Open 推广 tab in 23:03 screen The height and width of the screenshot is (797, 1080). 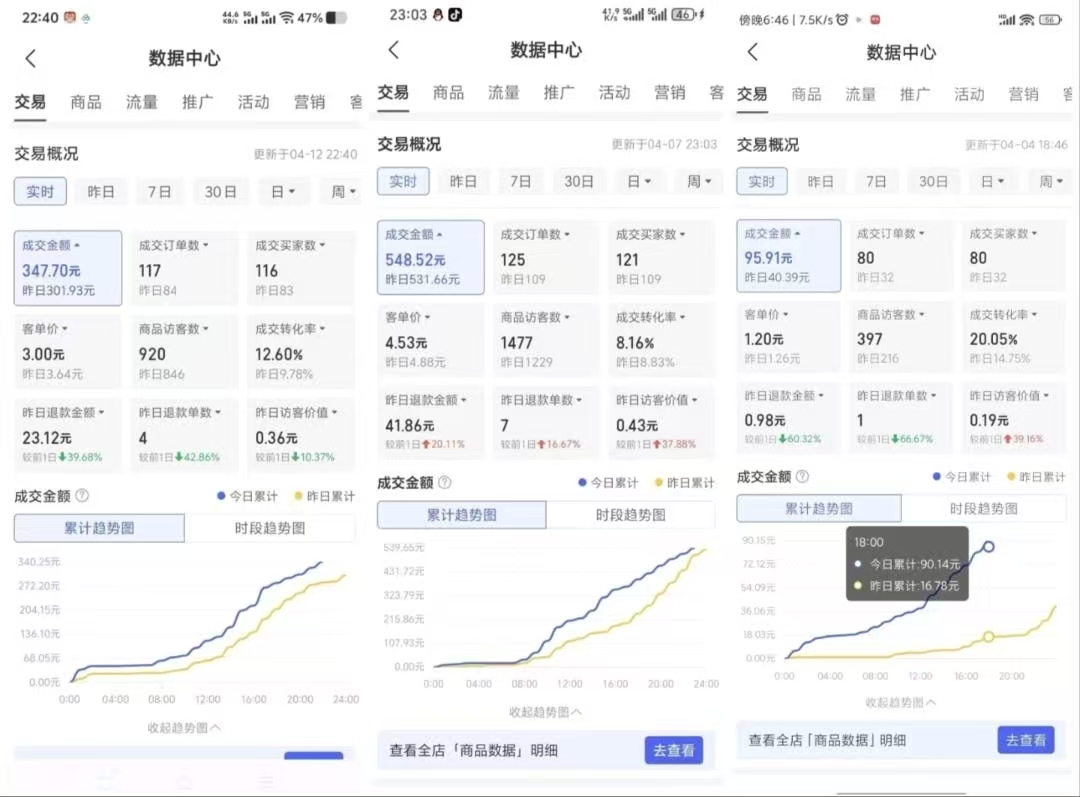point(559,92)
